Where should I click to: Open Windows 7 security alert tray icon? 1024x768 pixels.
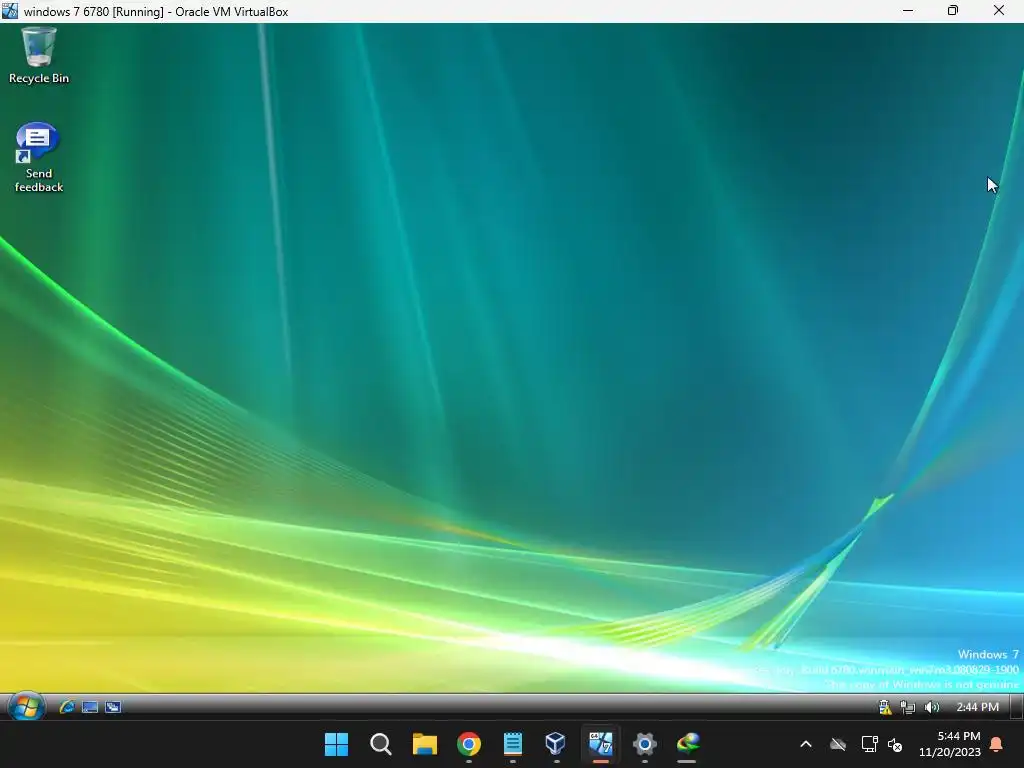885,707
